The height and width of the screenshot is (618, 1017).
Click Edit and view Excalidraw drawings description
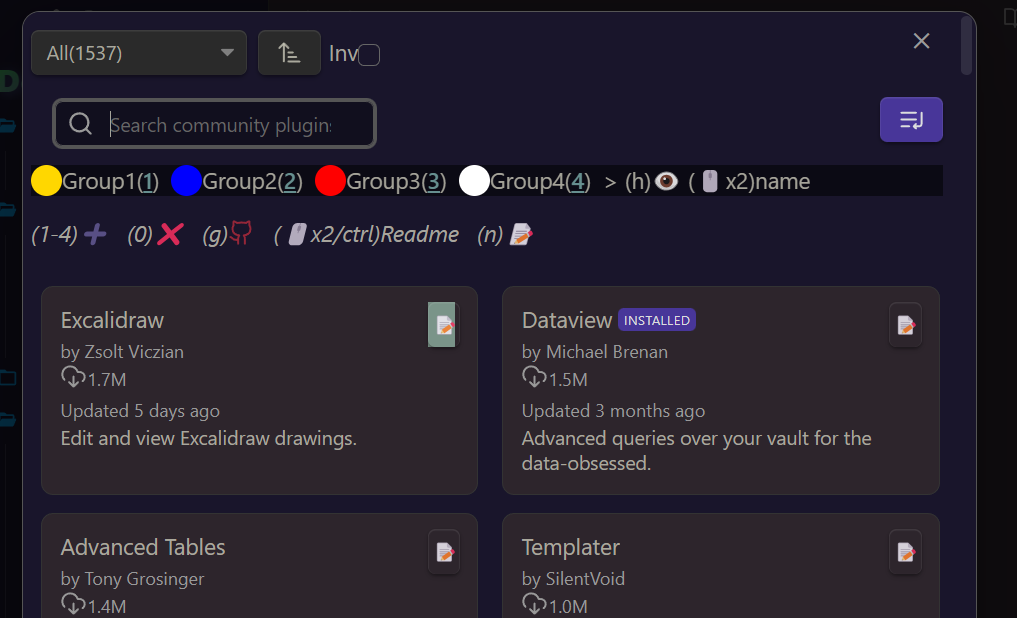click(209, 438)
